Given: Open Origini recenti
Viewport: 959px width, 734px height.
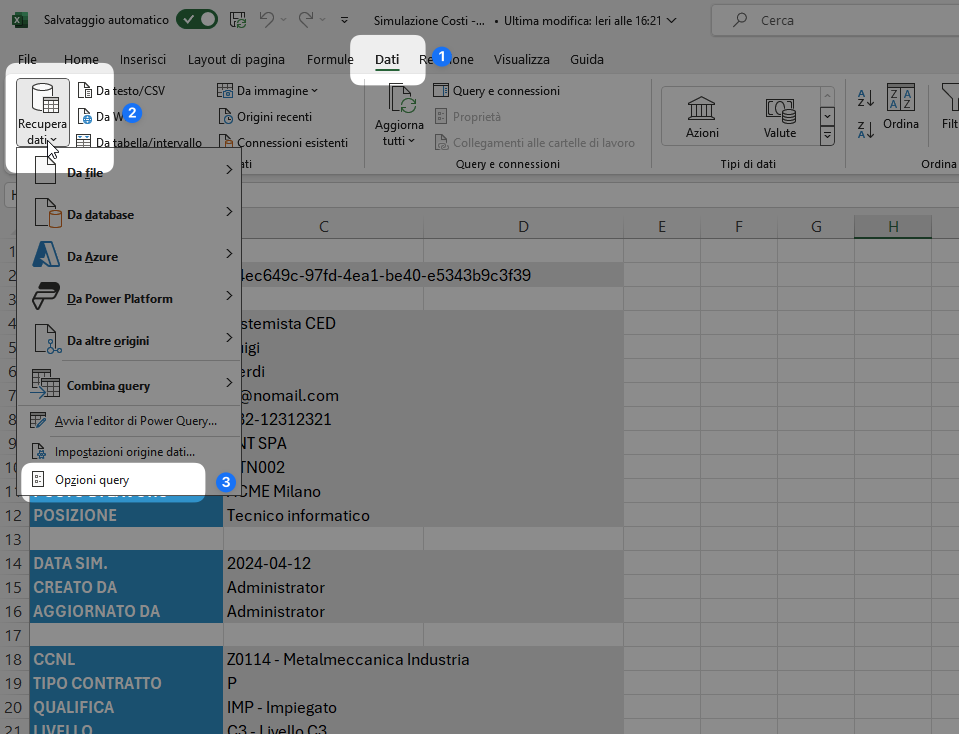Looking at the screenshot, I should pos(273,117).
